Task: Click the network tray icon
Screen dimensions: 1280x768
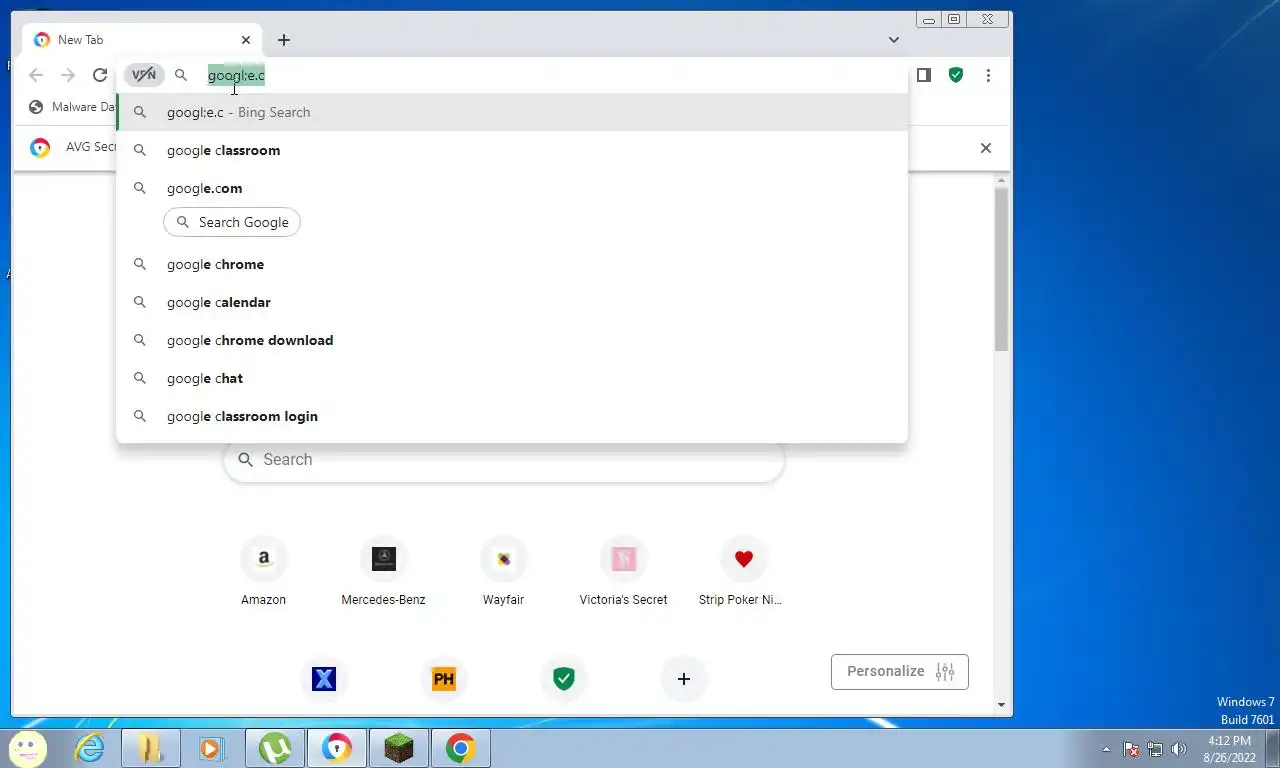Action: click(1155, 749)
